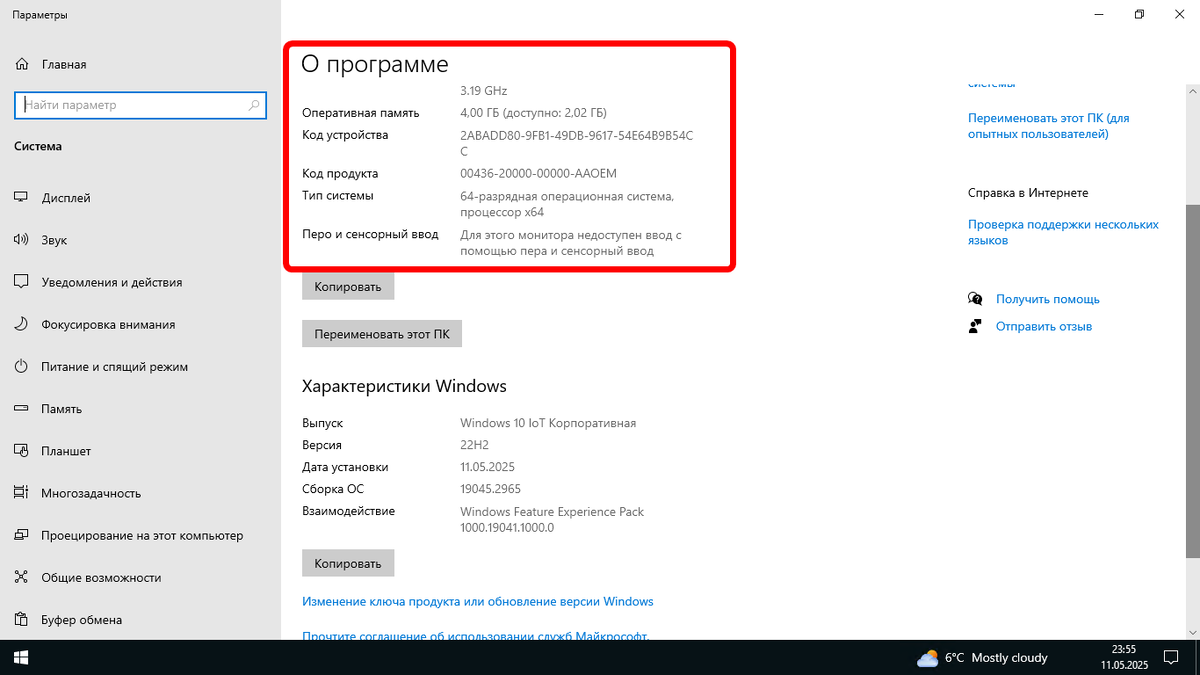The image size is (1200, 675).
Task: Open Питание и спящий режим page
Action: [x=140, y=367]
